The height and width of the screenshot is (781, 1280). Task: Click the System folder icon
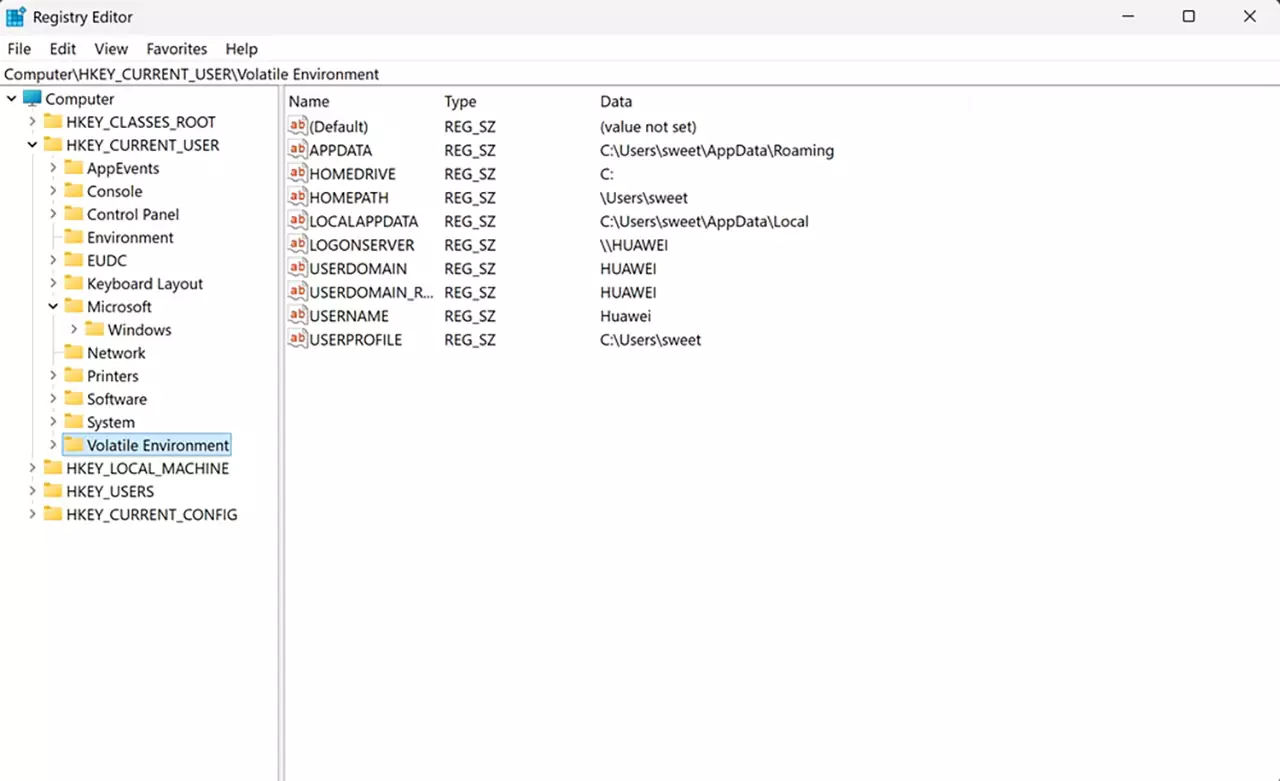73,421
